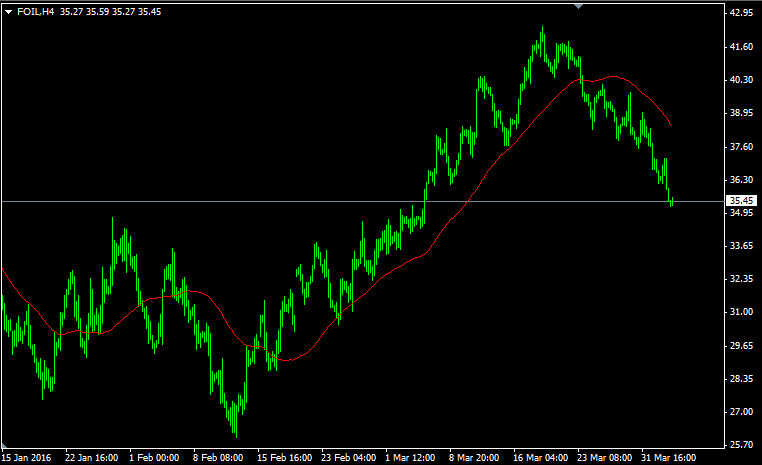This screenshot has height=465, width=762.
Task: Click the 41.60 price scale label
Action: tap(742, 47)
